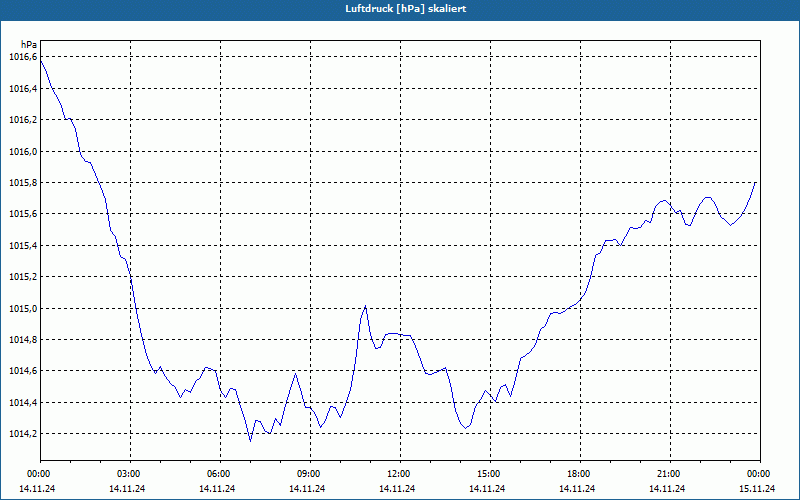
Task: Select the 14.11.24 date under 21:00
Action: pyautogui.click(x=667, y=488)
